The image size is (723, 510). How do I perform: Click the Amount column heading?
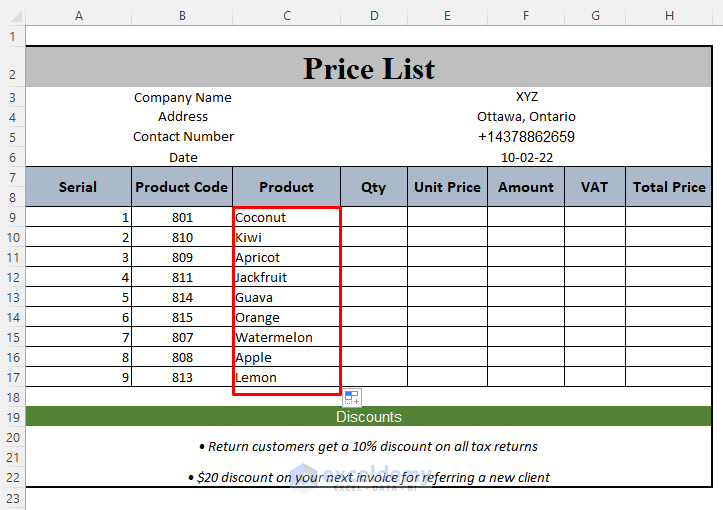526,187
